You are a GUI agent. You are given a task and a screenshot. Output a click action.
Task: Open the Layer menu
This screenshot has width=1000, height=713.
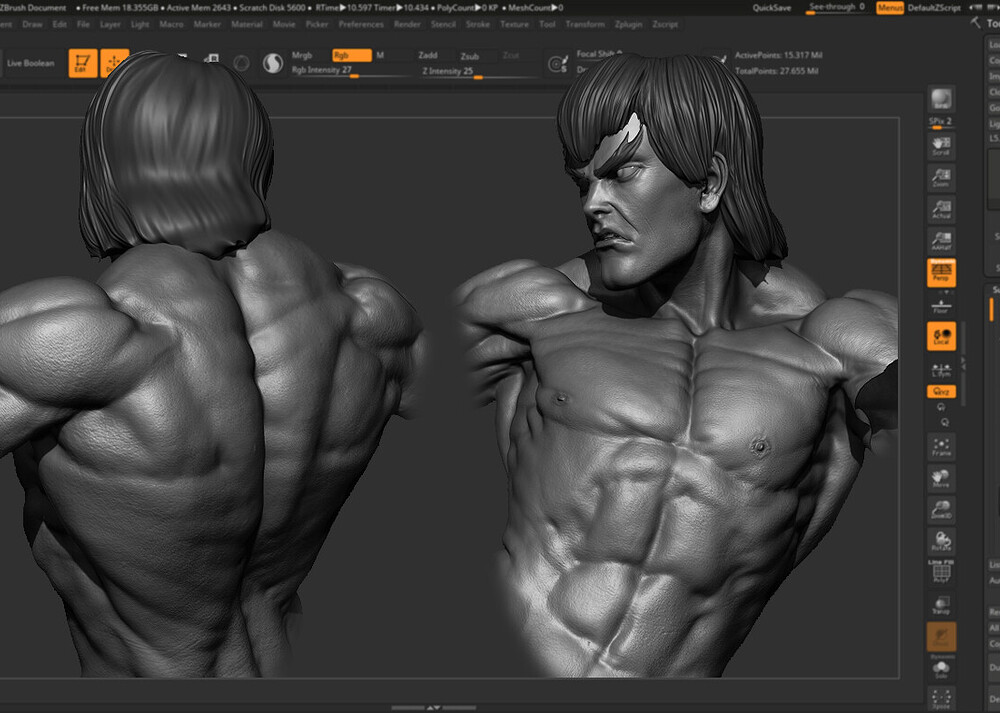[110, 24]
